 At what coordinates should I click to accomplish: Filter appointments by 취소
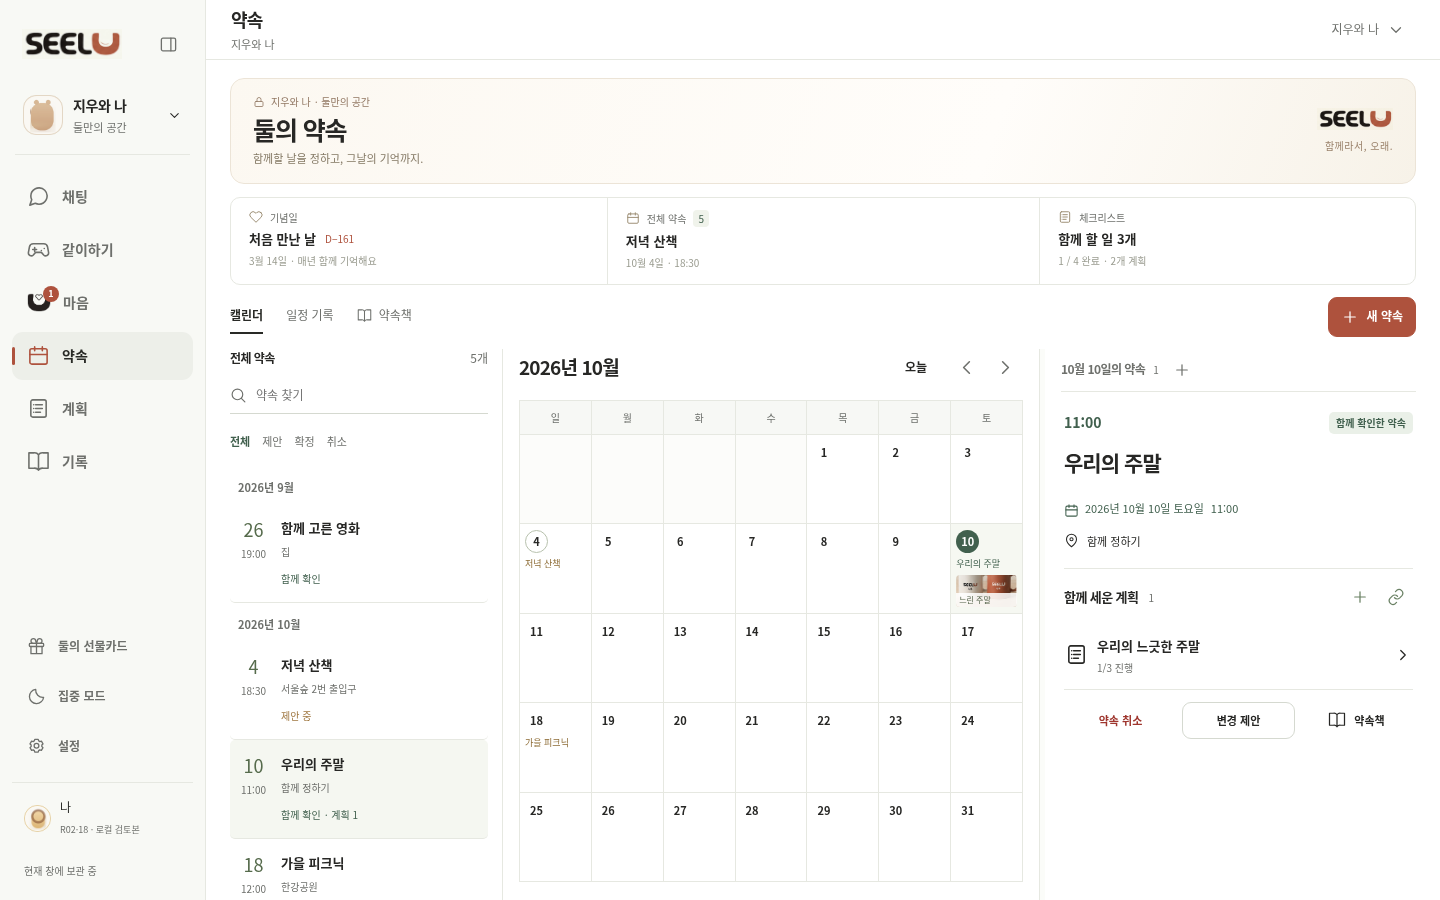tap(336, 442)
